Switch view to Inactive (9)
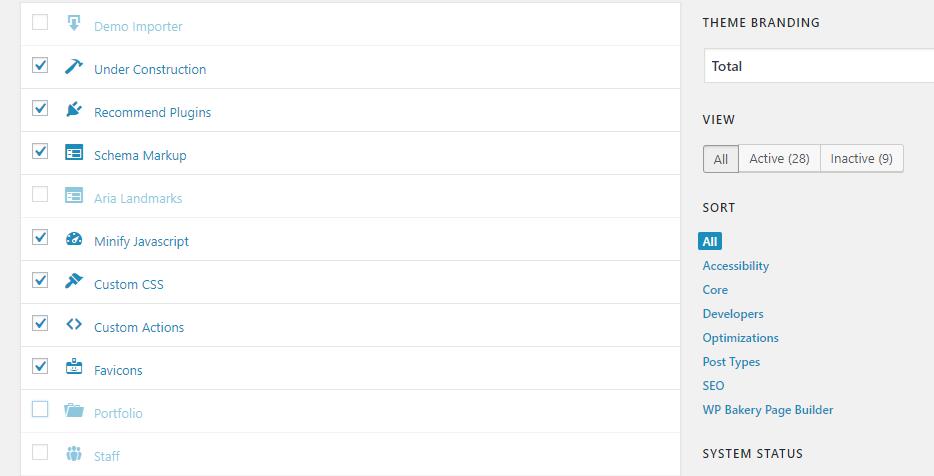The width and height of the screenshot is (934, 476). coord(862,159)
